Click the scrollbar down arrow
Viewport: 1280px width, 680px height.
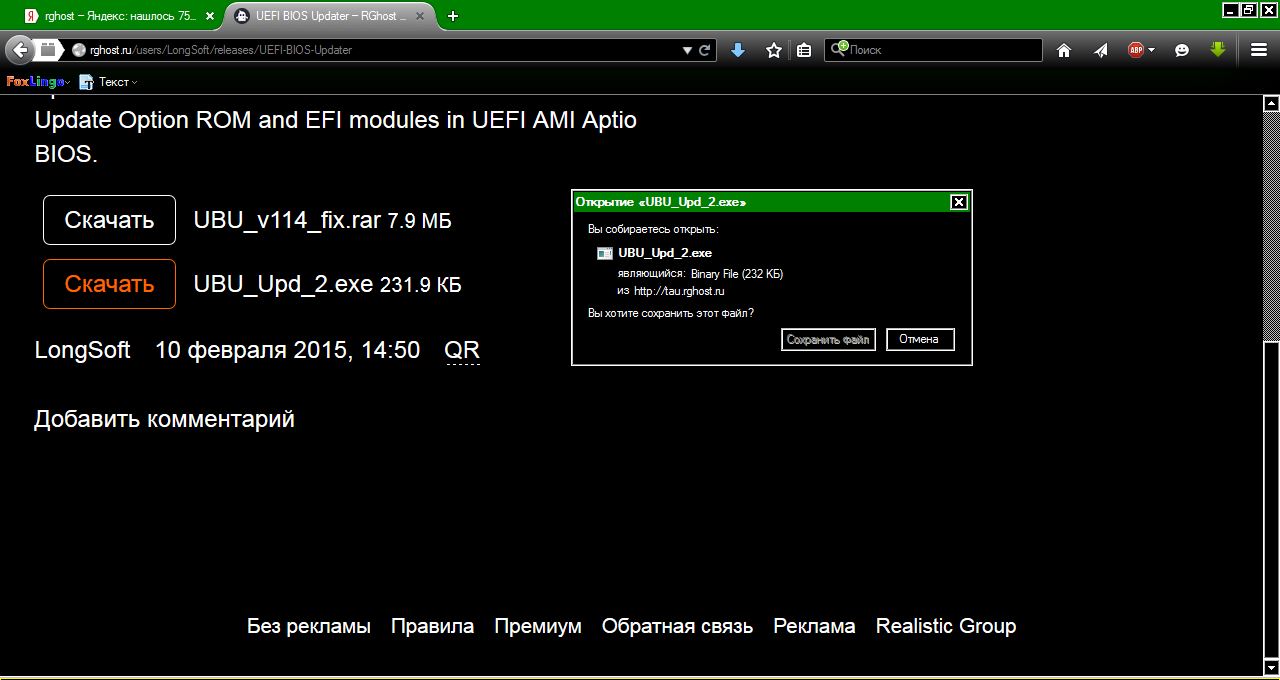point(1271,667)
